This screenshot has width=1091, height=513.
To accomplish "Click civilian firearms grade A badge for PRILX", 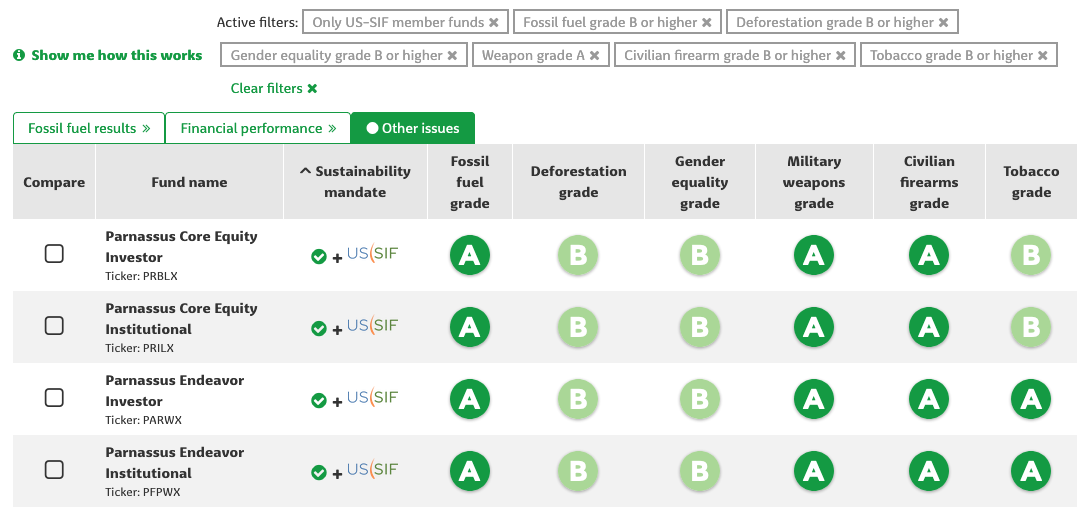I will [x=929, y=327].
